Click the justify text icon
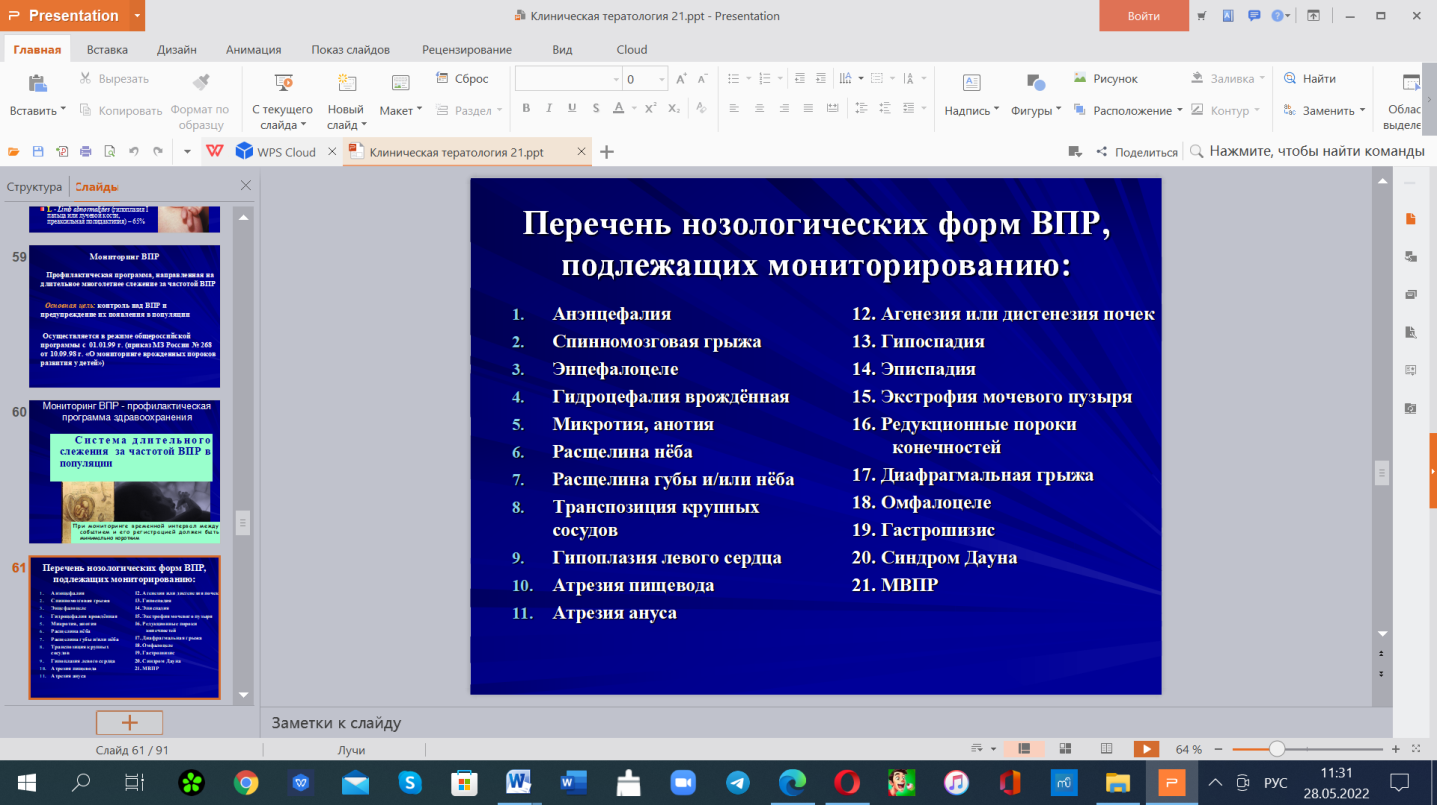This screenshot has width=1437, height=805. [x=809, y=109]
